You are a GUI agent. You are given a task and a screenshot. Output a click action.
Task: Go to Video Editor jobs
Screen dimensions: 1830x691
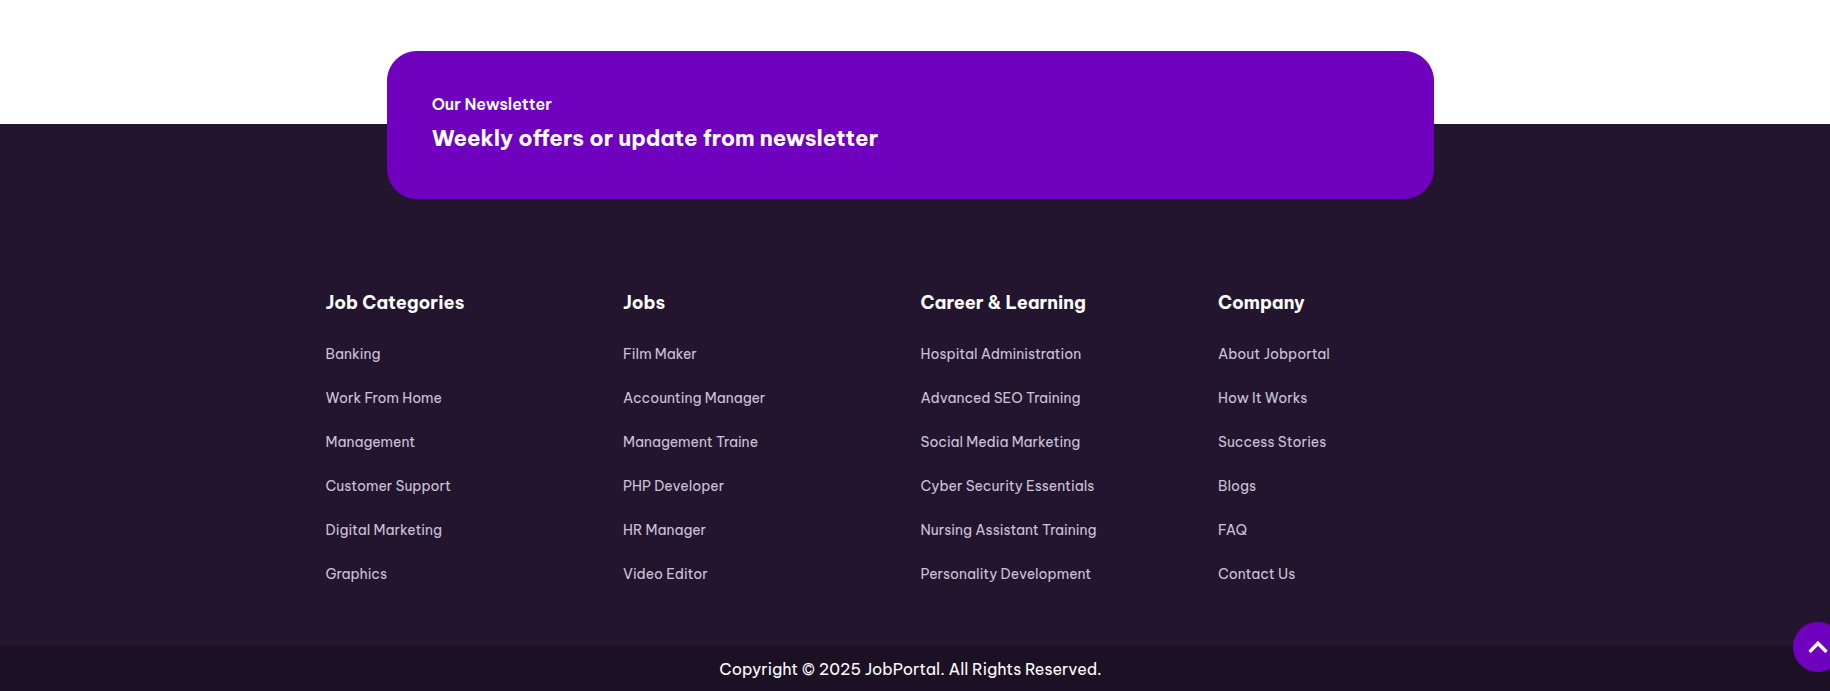coord(664,574)
